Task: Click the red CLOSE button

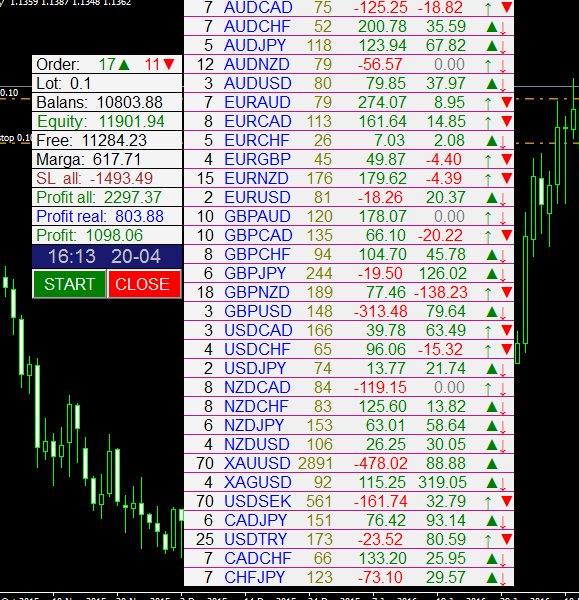Action: [144, 284]
